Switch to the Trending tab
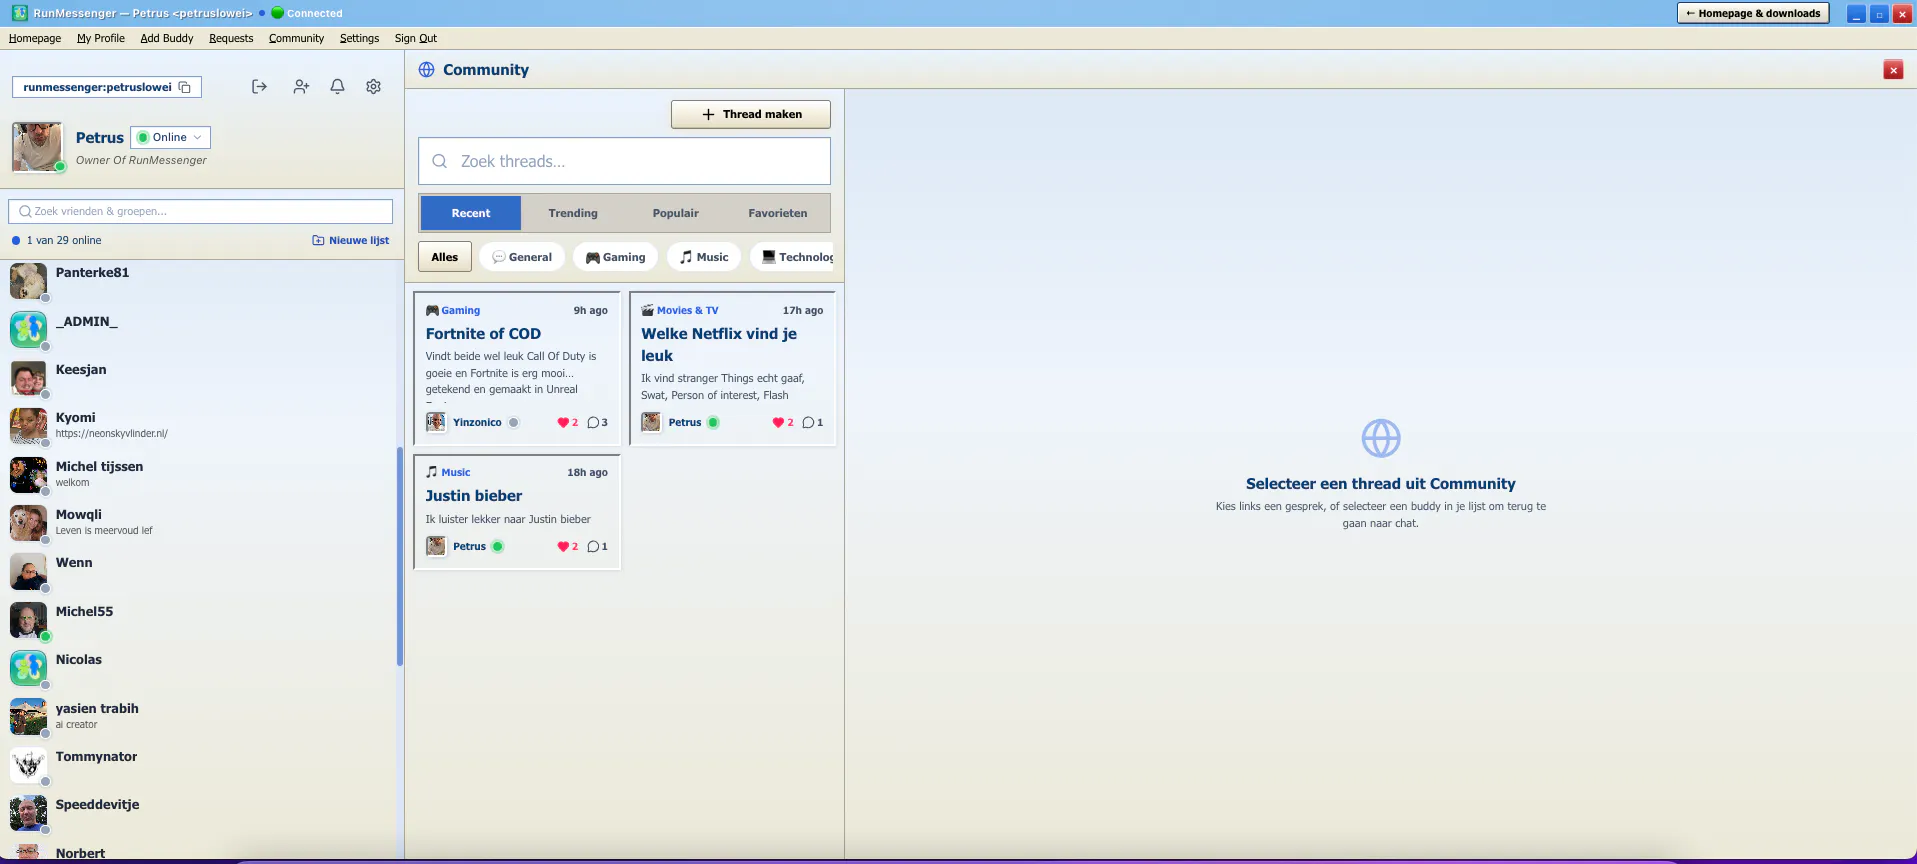This screenshot has height=864, width=1917. click(x=573, y=213)
